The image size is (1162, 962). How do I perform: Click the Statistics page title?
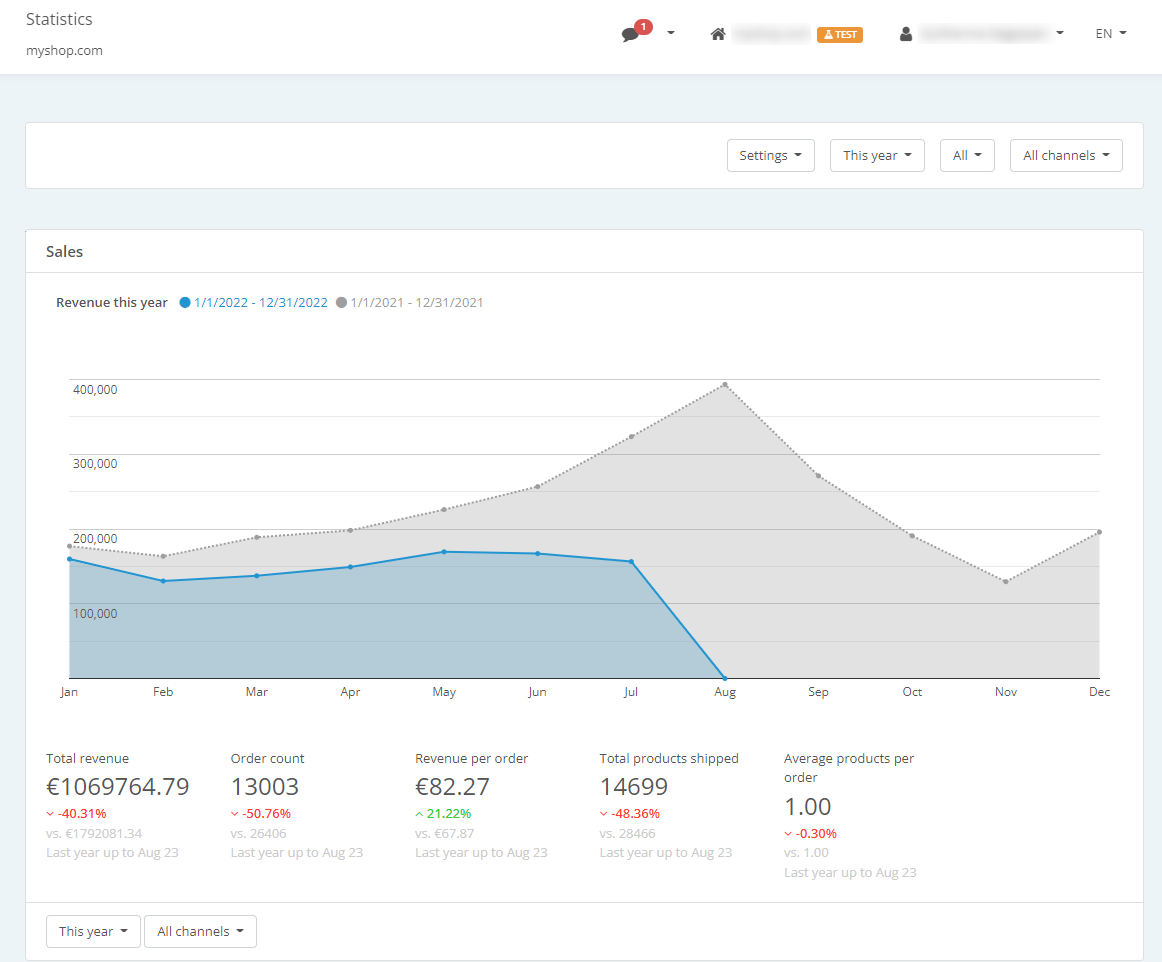pyautogui.click(x=59, y=19)
